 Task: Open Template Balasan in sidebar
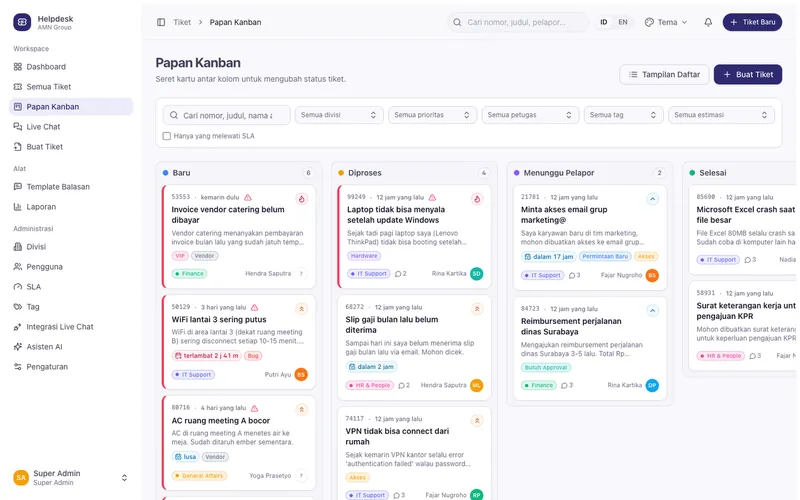click(x=71, y=187)
